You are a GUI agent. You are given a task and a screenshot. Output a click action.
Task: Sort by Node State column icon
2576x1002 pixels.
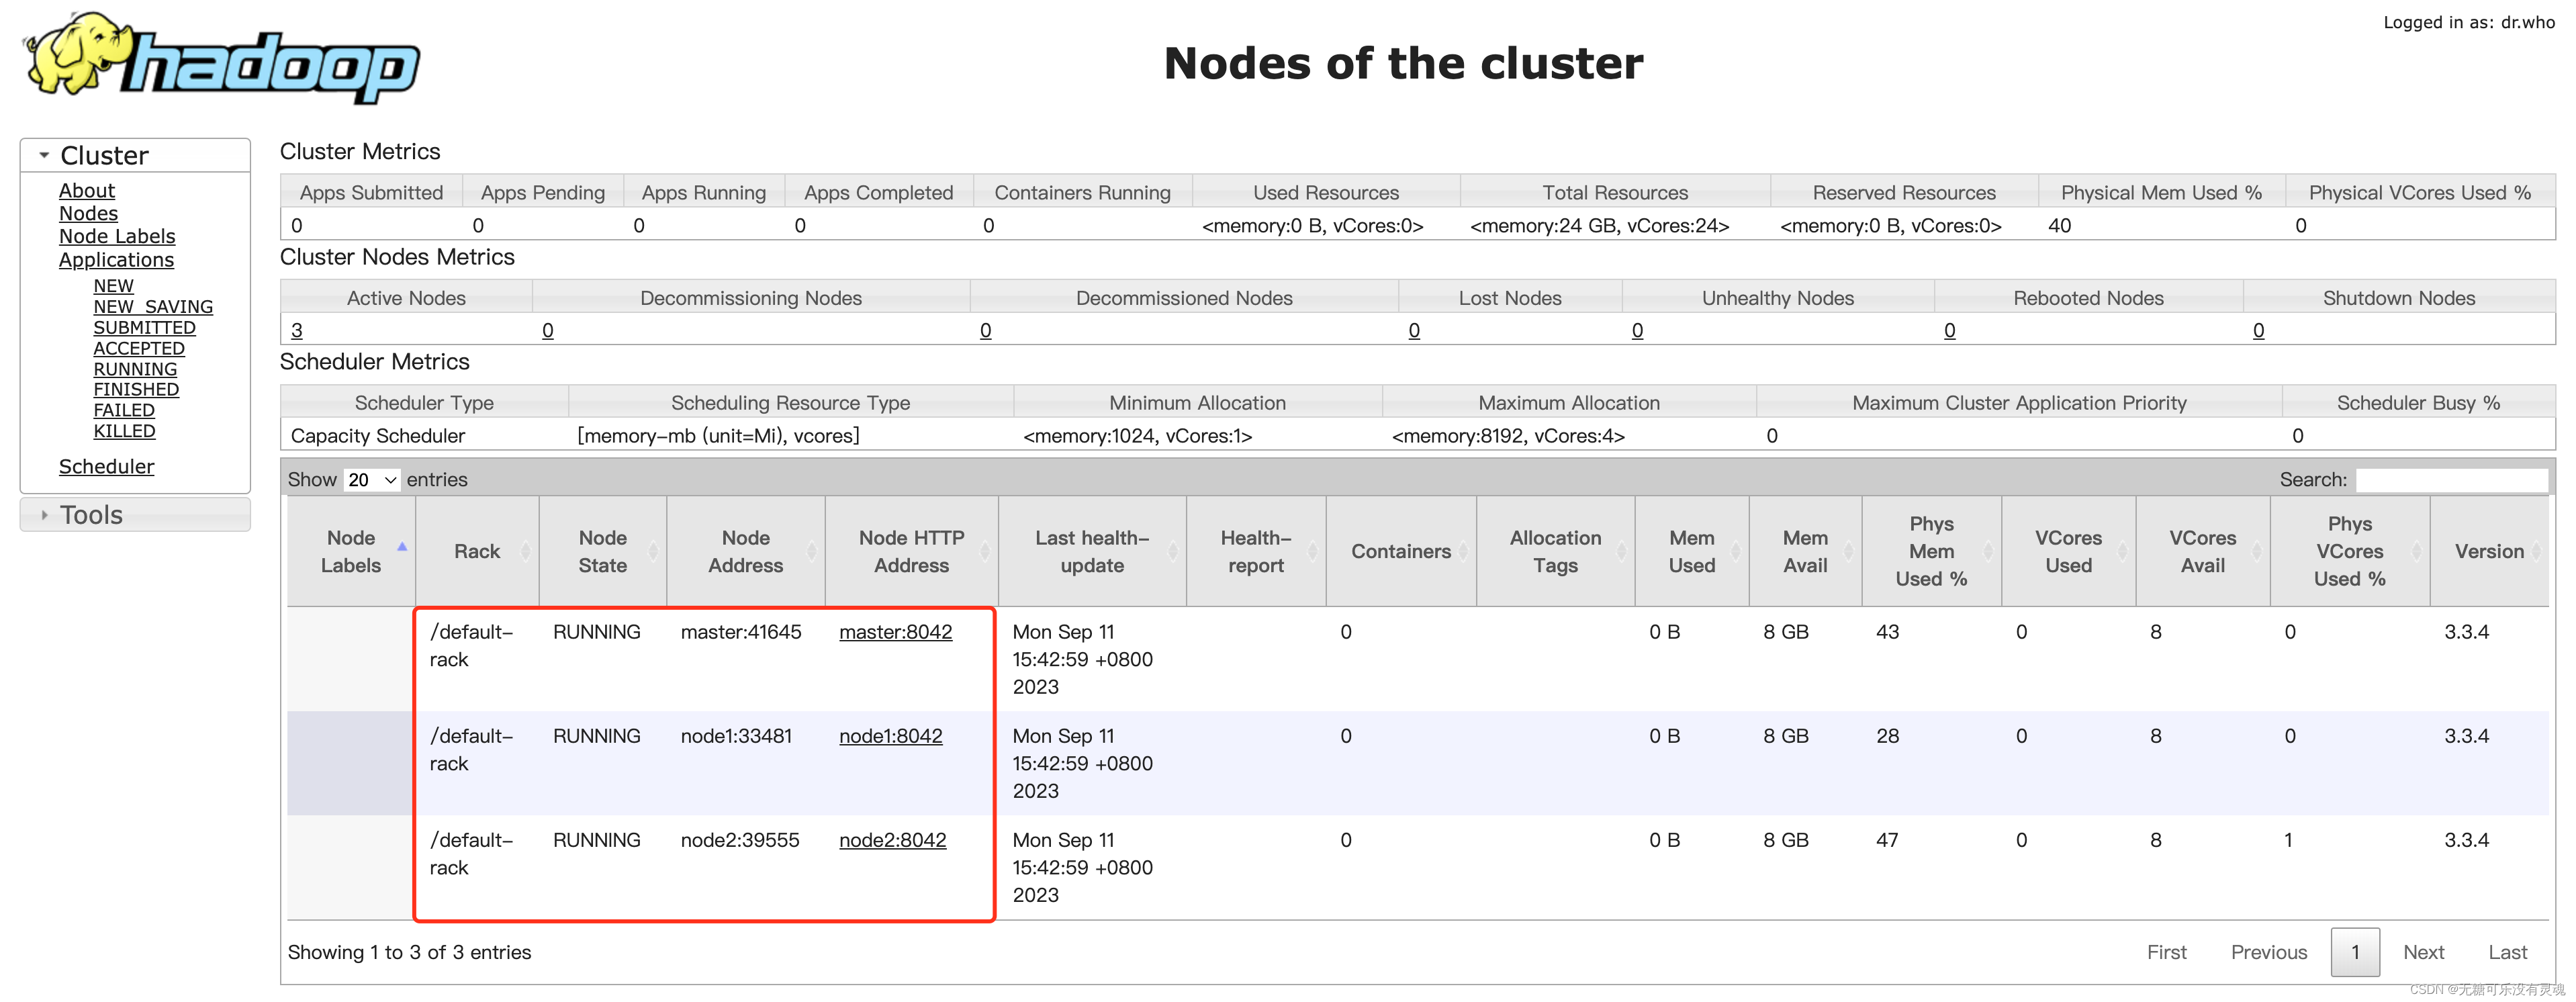click(x=653, y=551)
